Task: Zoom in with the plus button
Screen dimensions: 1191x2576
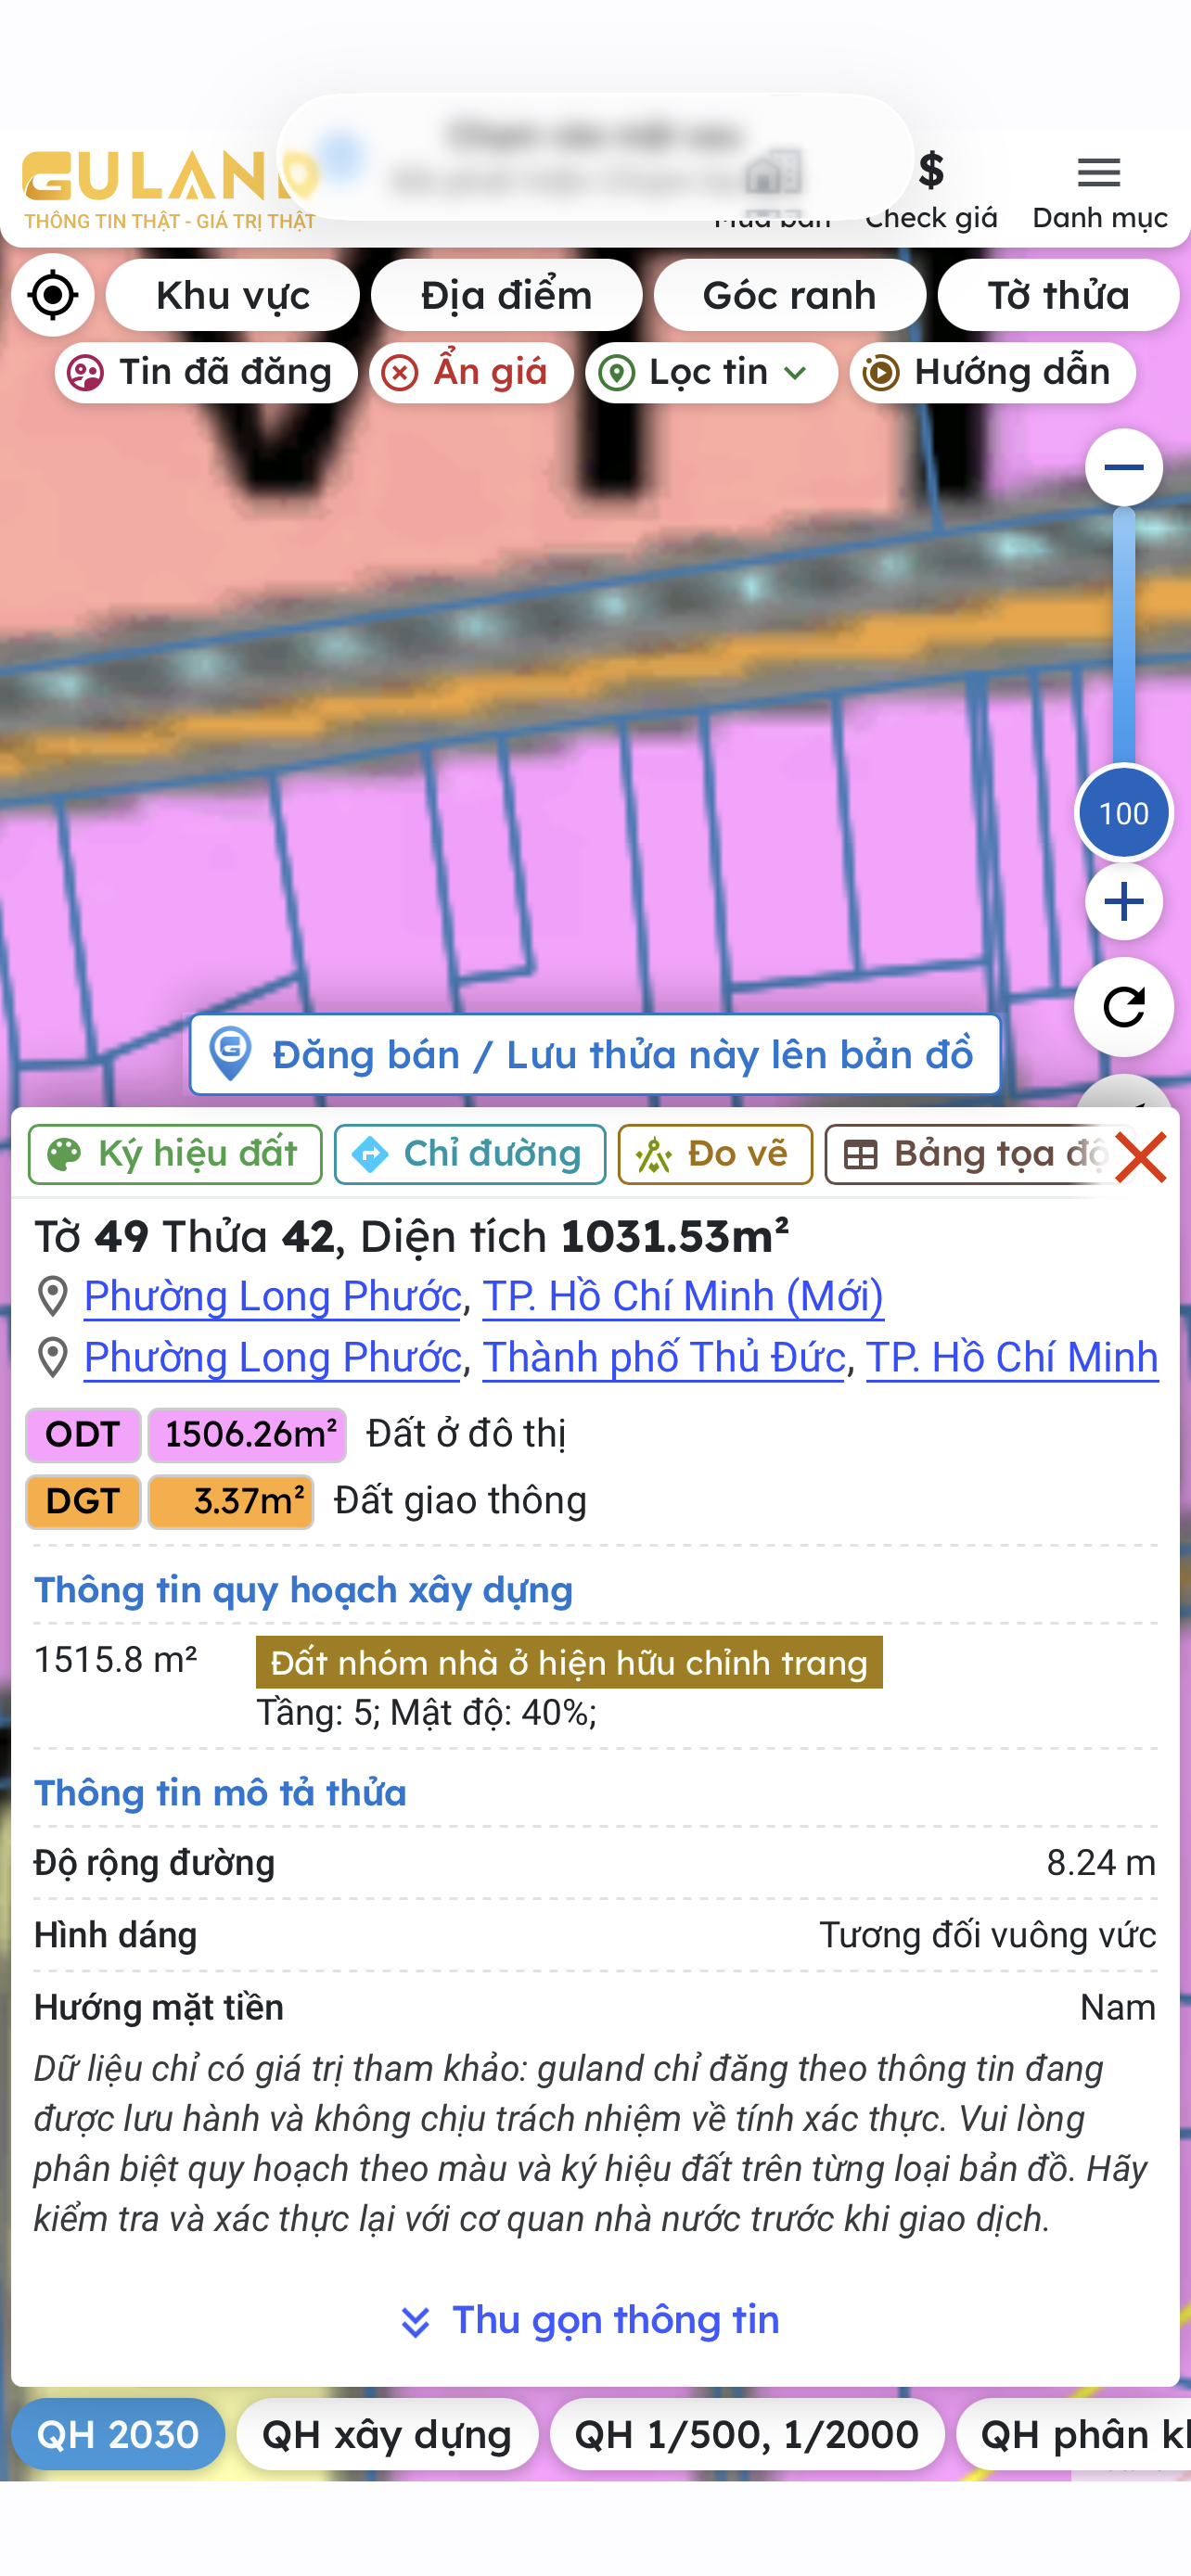Action: (1123, 902)
